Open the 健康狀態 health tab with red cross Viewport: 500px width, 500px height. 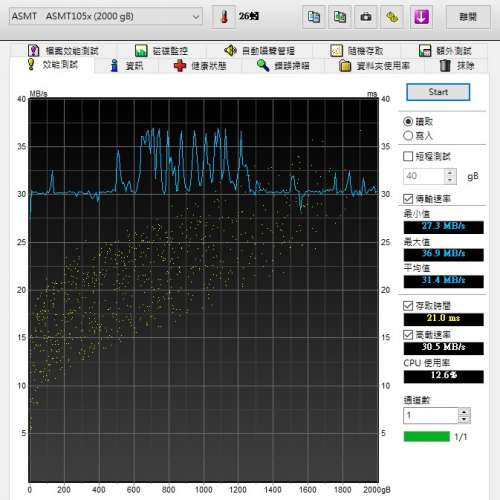[200, 66]
